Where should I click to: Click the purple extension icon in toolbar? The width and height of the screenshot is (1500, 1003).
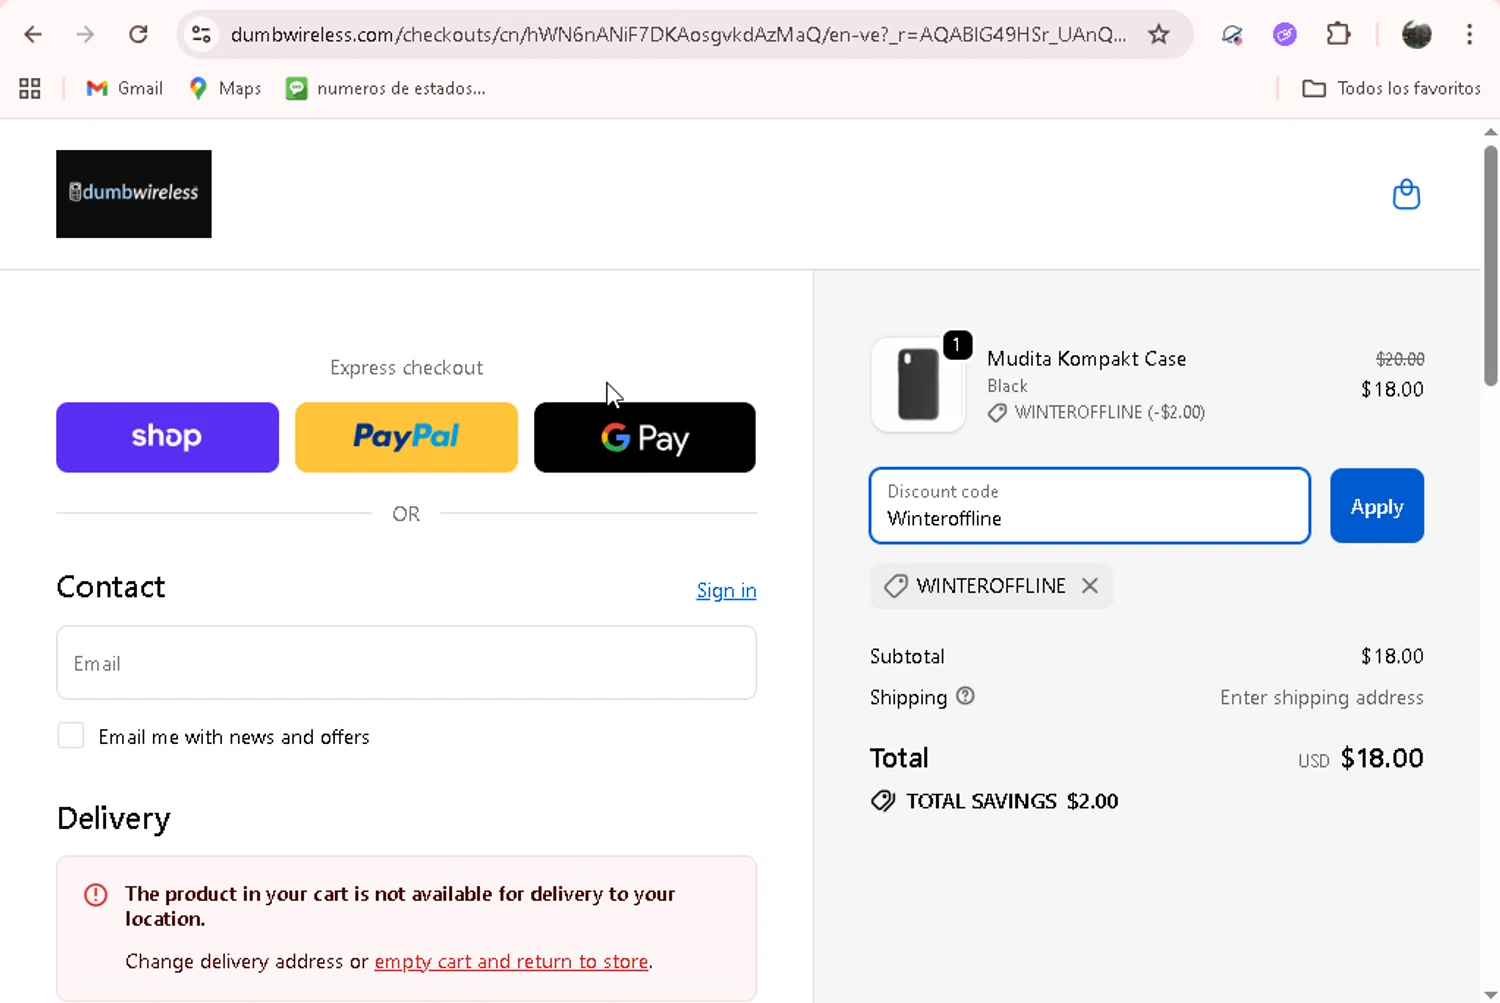(x=1284, y=34)
